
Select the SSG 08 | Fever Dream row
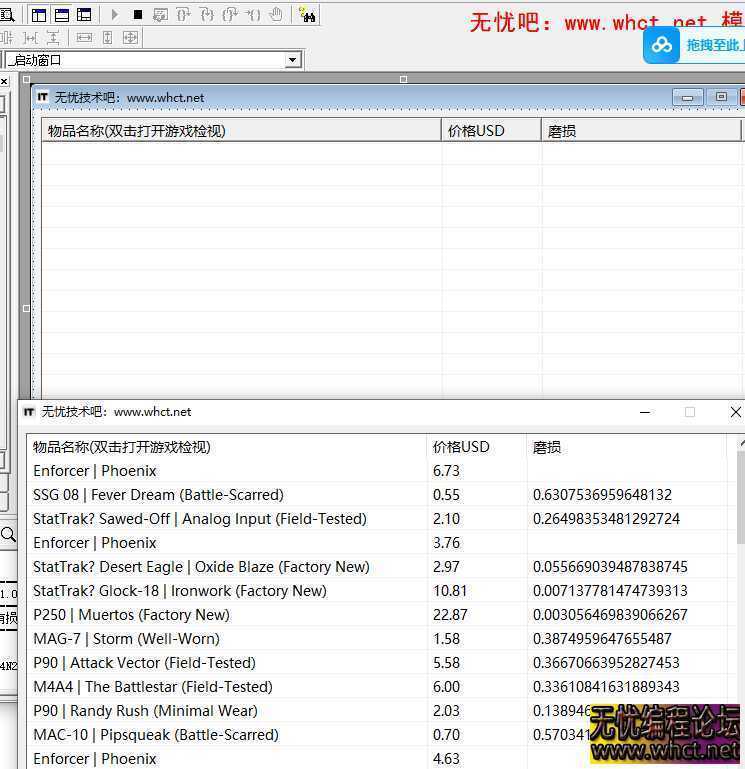pyautogui.click(x=158, y=495)
